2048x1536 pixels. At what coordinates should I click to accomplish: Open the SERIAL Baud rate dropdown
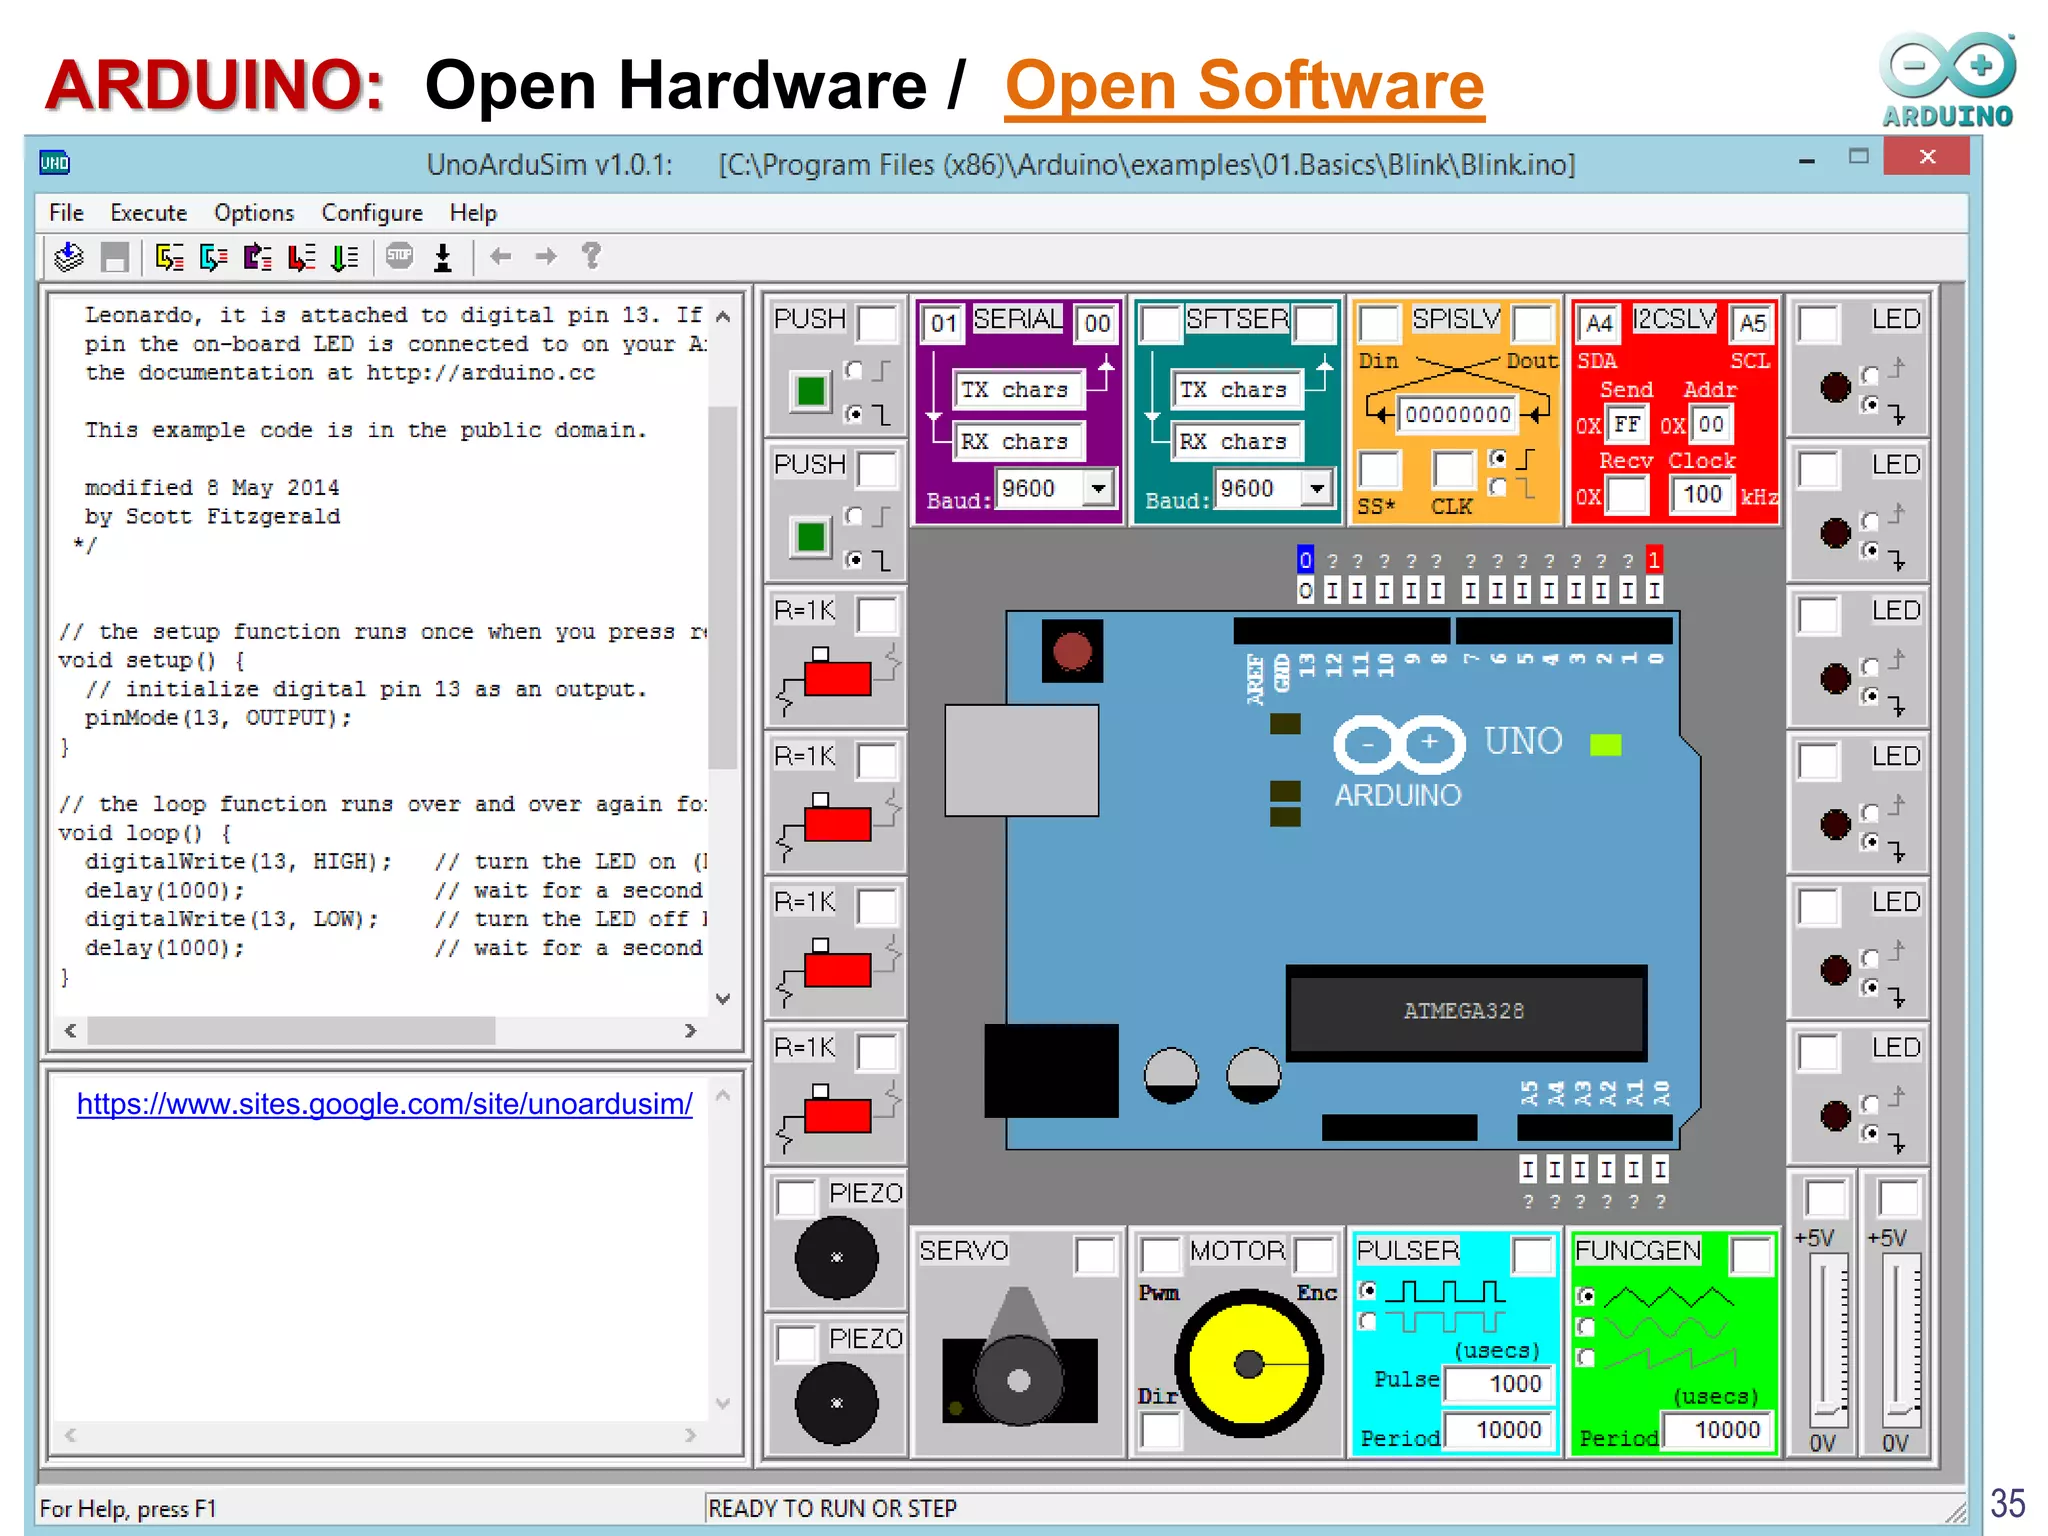(x=1099, y=488)
